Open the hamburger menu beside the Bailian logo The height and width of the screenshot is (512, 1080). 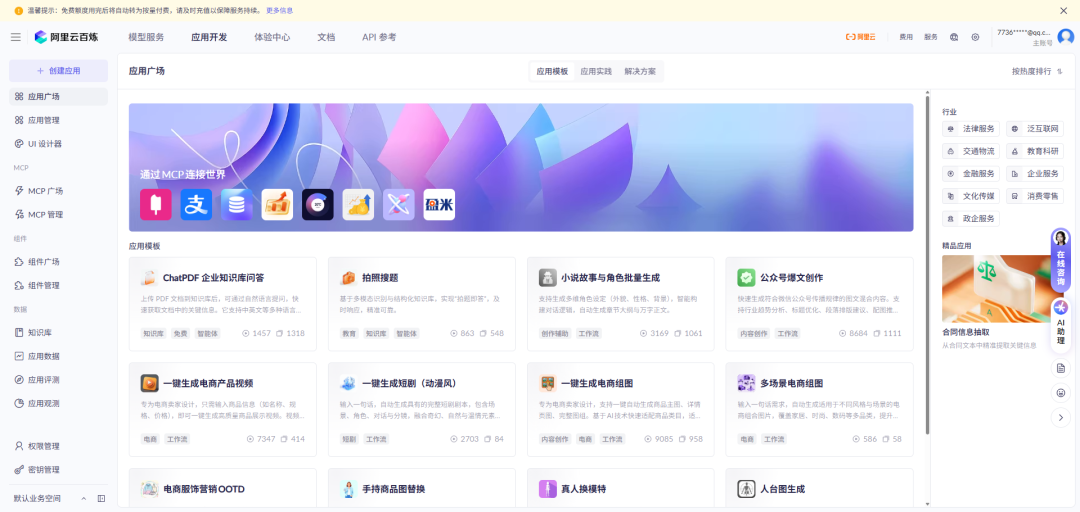[x=16, y=37]
